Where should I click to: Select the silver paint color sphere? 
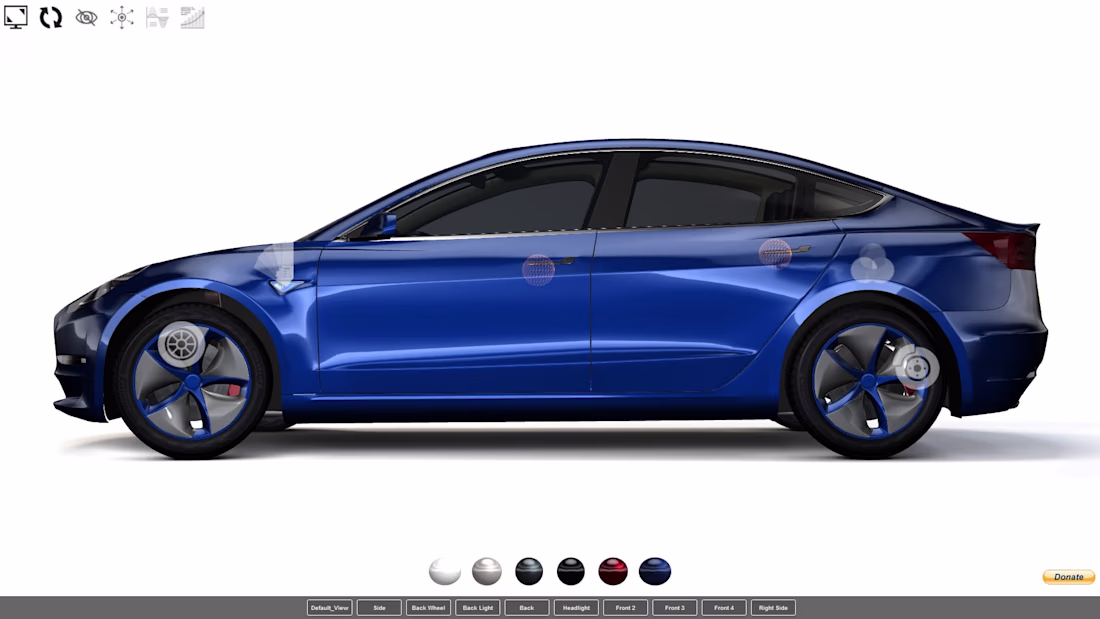point(487,571)
